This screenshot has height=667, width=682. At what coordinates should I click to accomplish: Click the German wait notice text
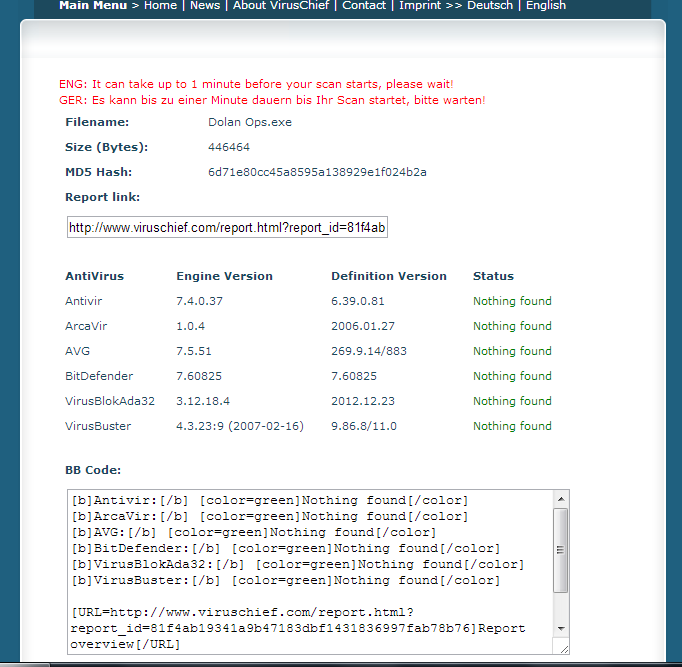[272, 100]
